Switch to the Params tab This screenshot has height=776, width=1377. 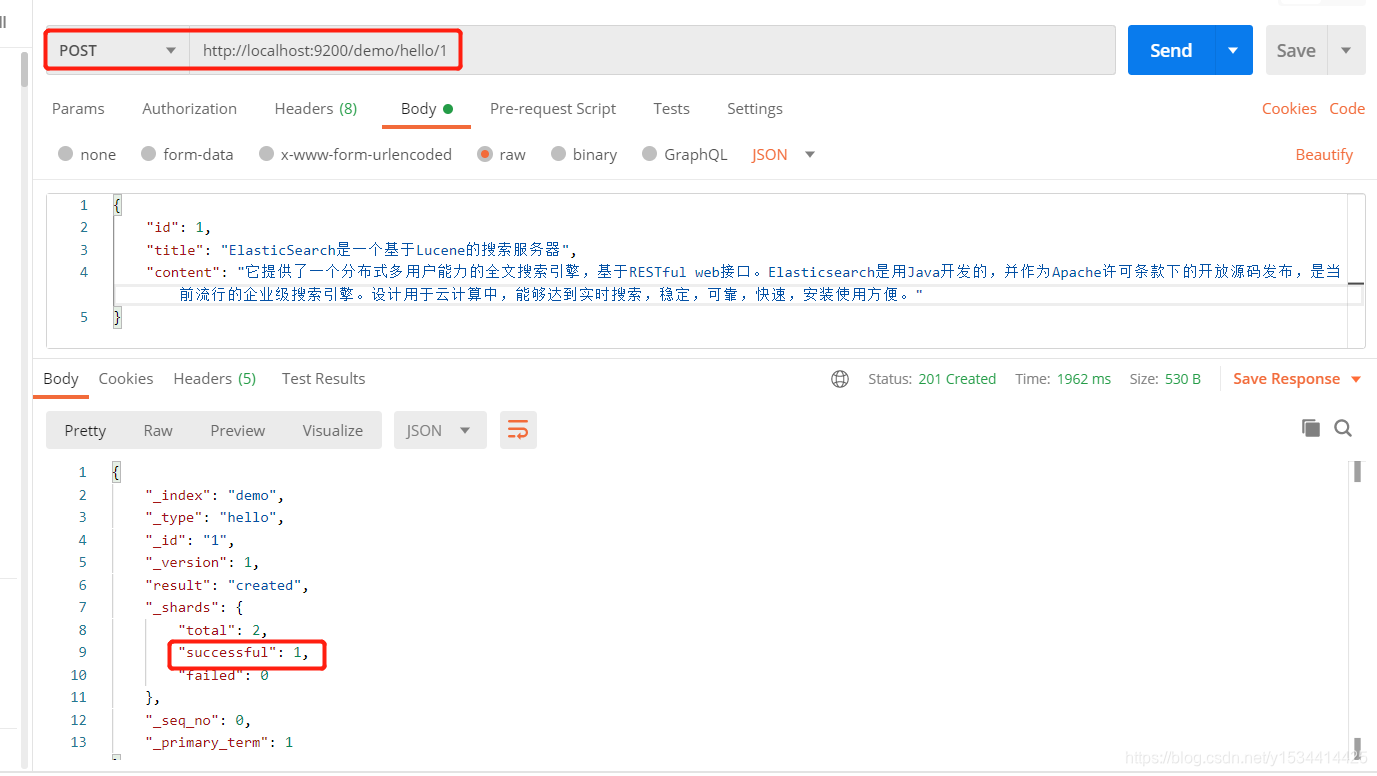[78, 108]
